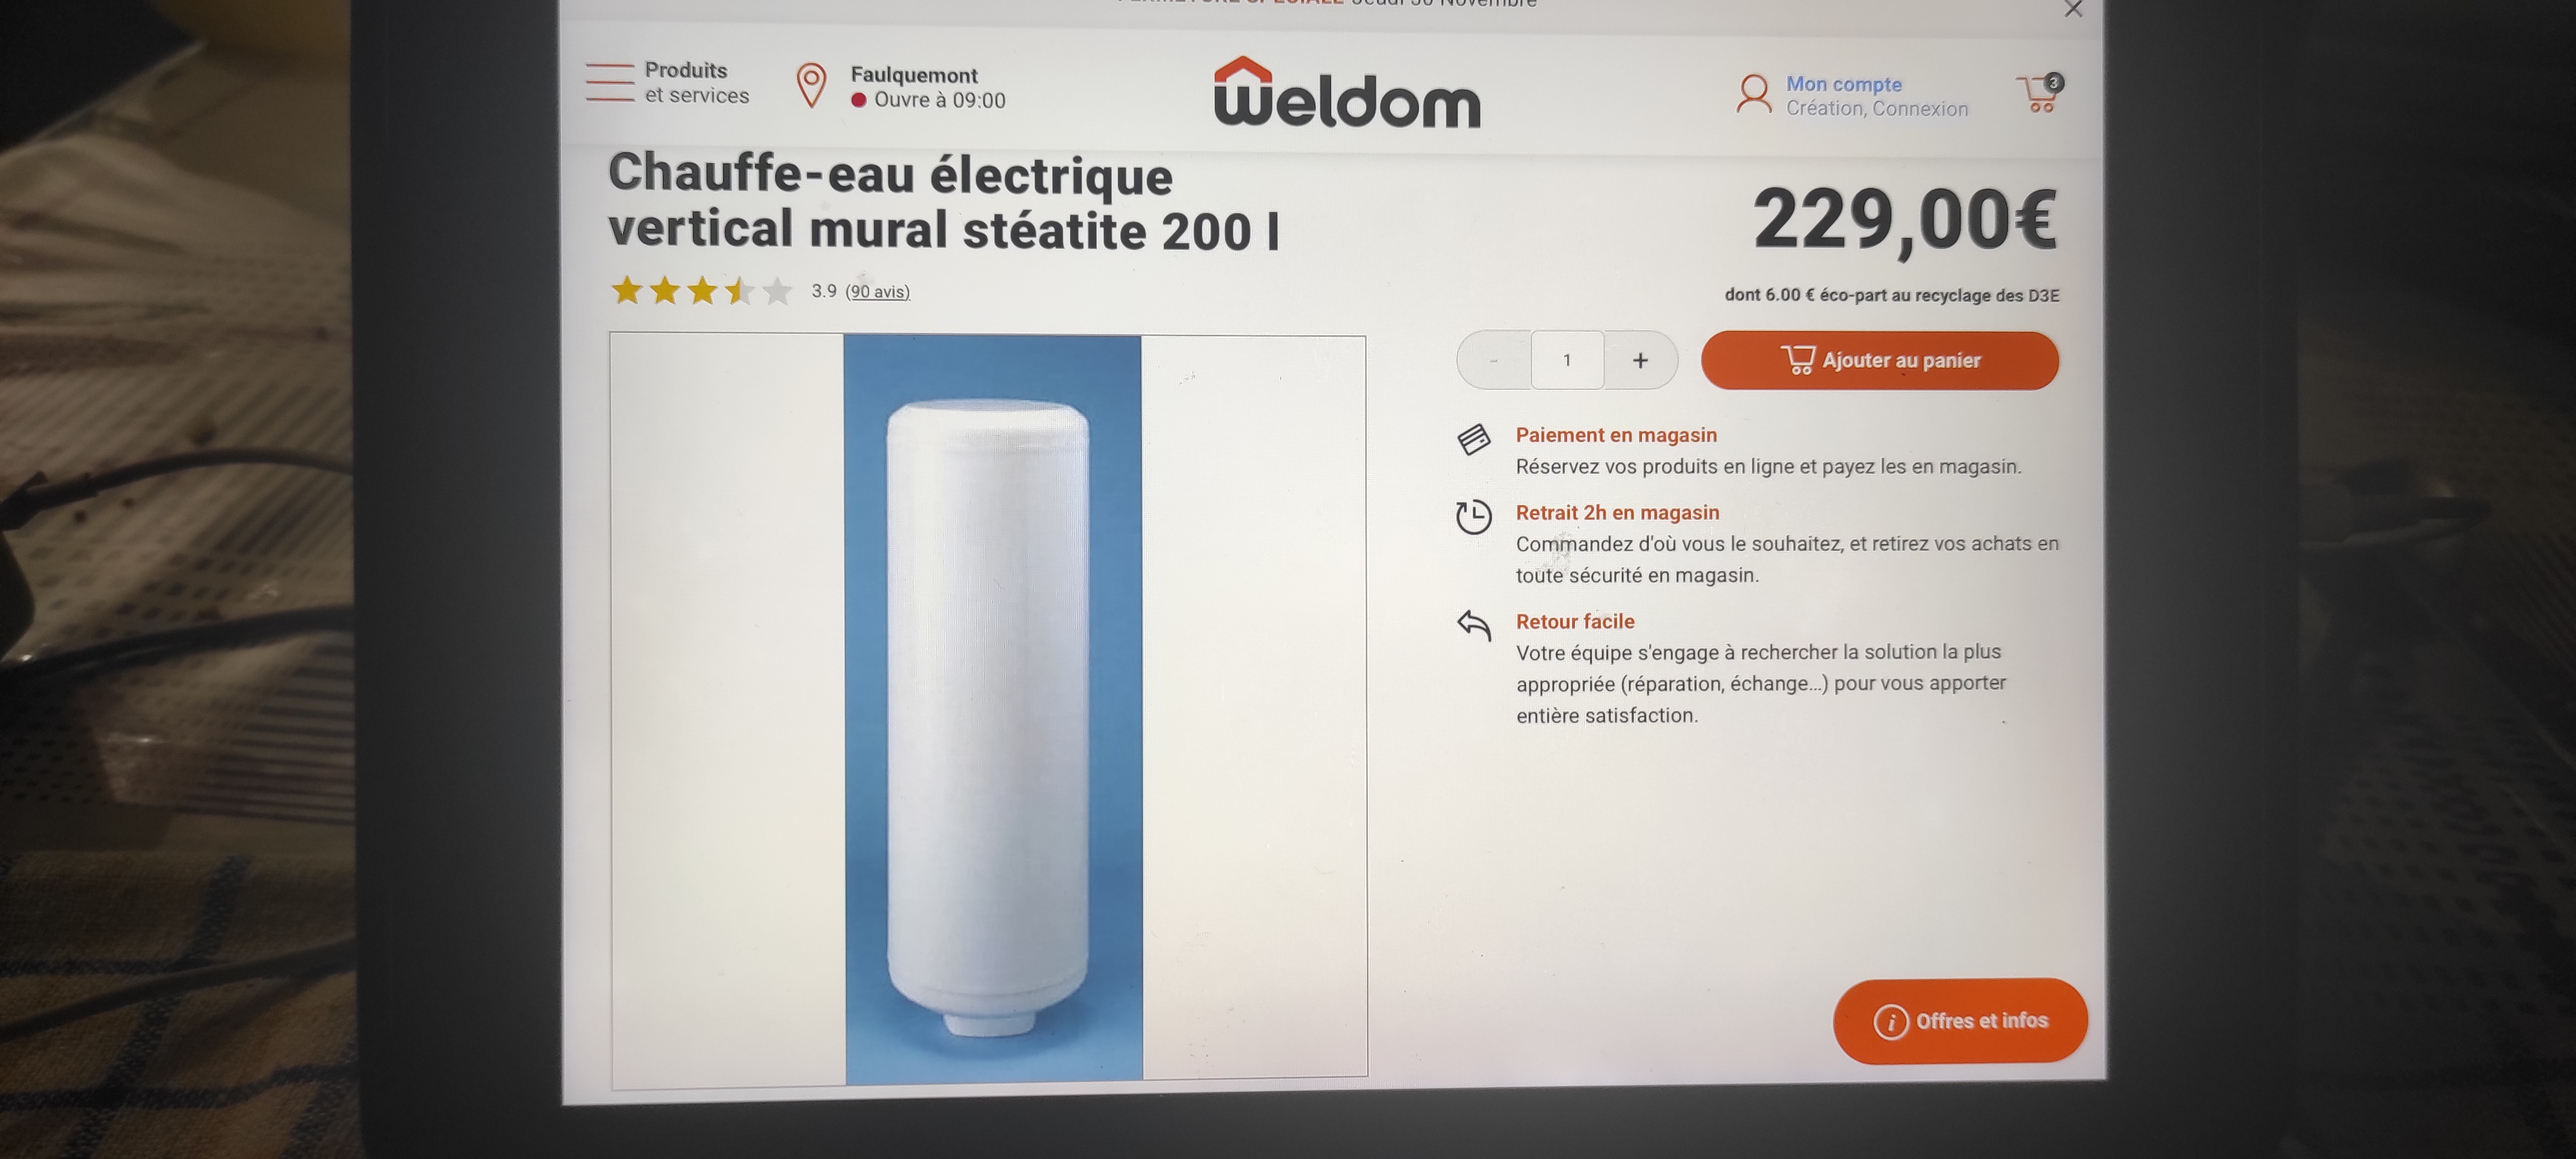Click the Retour facile arrow icon
2576x1159 pixels.
[1474, 625]
